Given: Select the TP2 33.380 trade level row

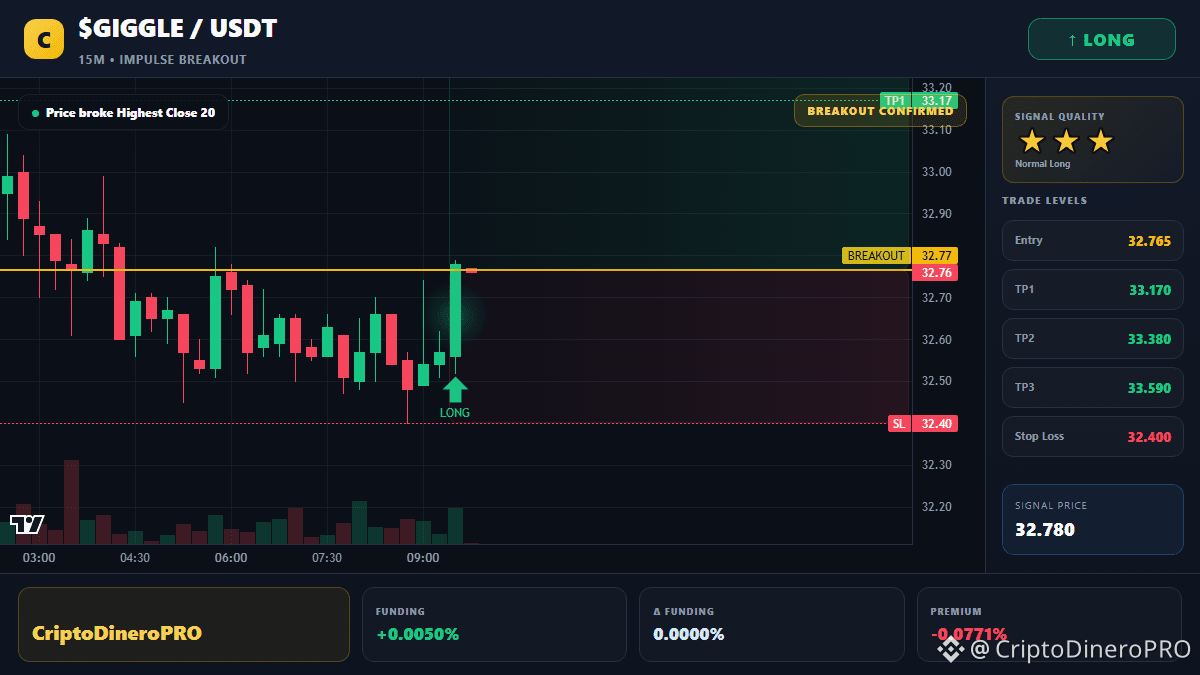Looking at the screenshot, I should pos(1092,338).
